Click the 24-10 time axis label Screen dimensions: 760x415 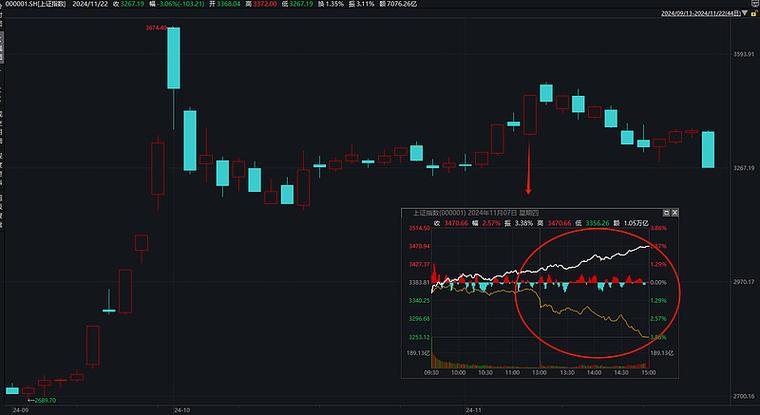182,410
